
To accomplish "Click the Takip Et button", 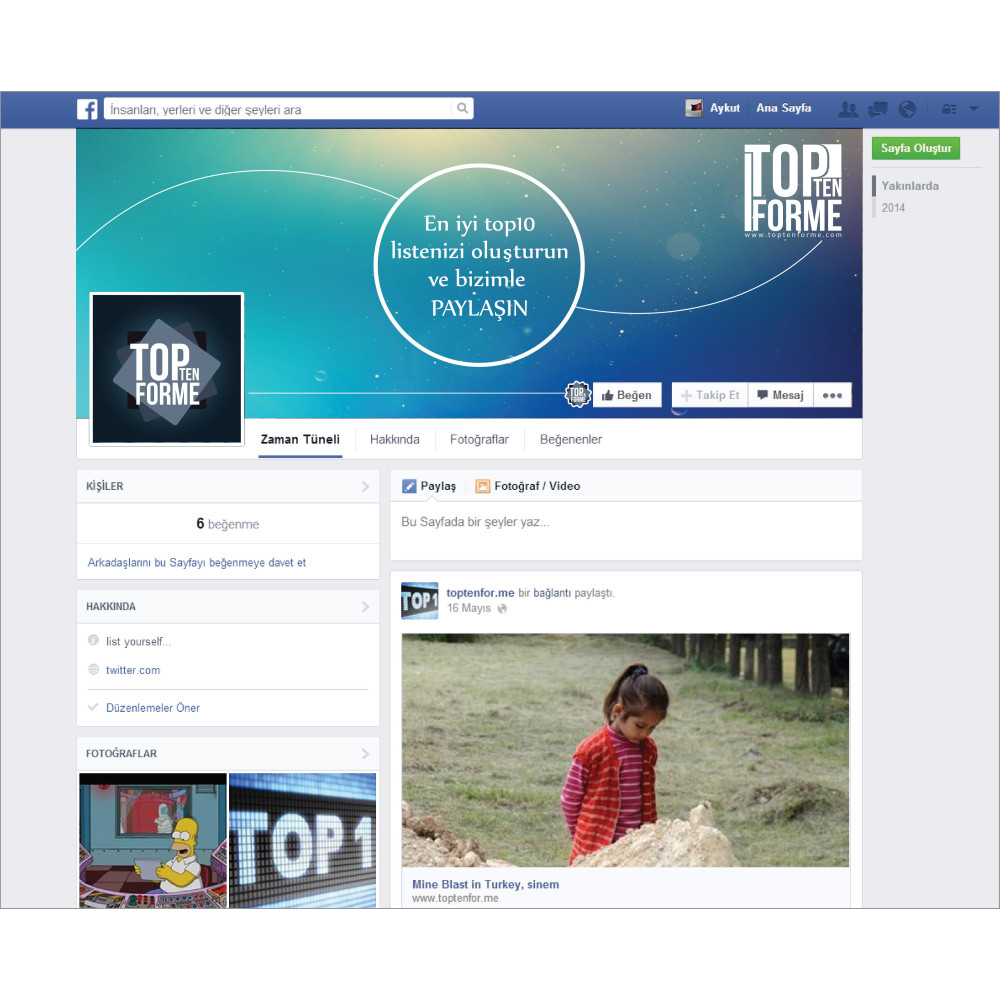I will coord(710,395).
